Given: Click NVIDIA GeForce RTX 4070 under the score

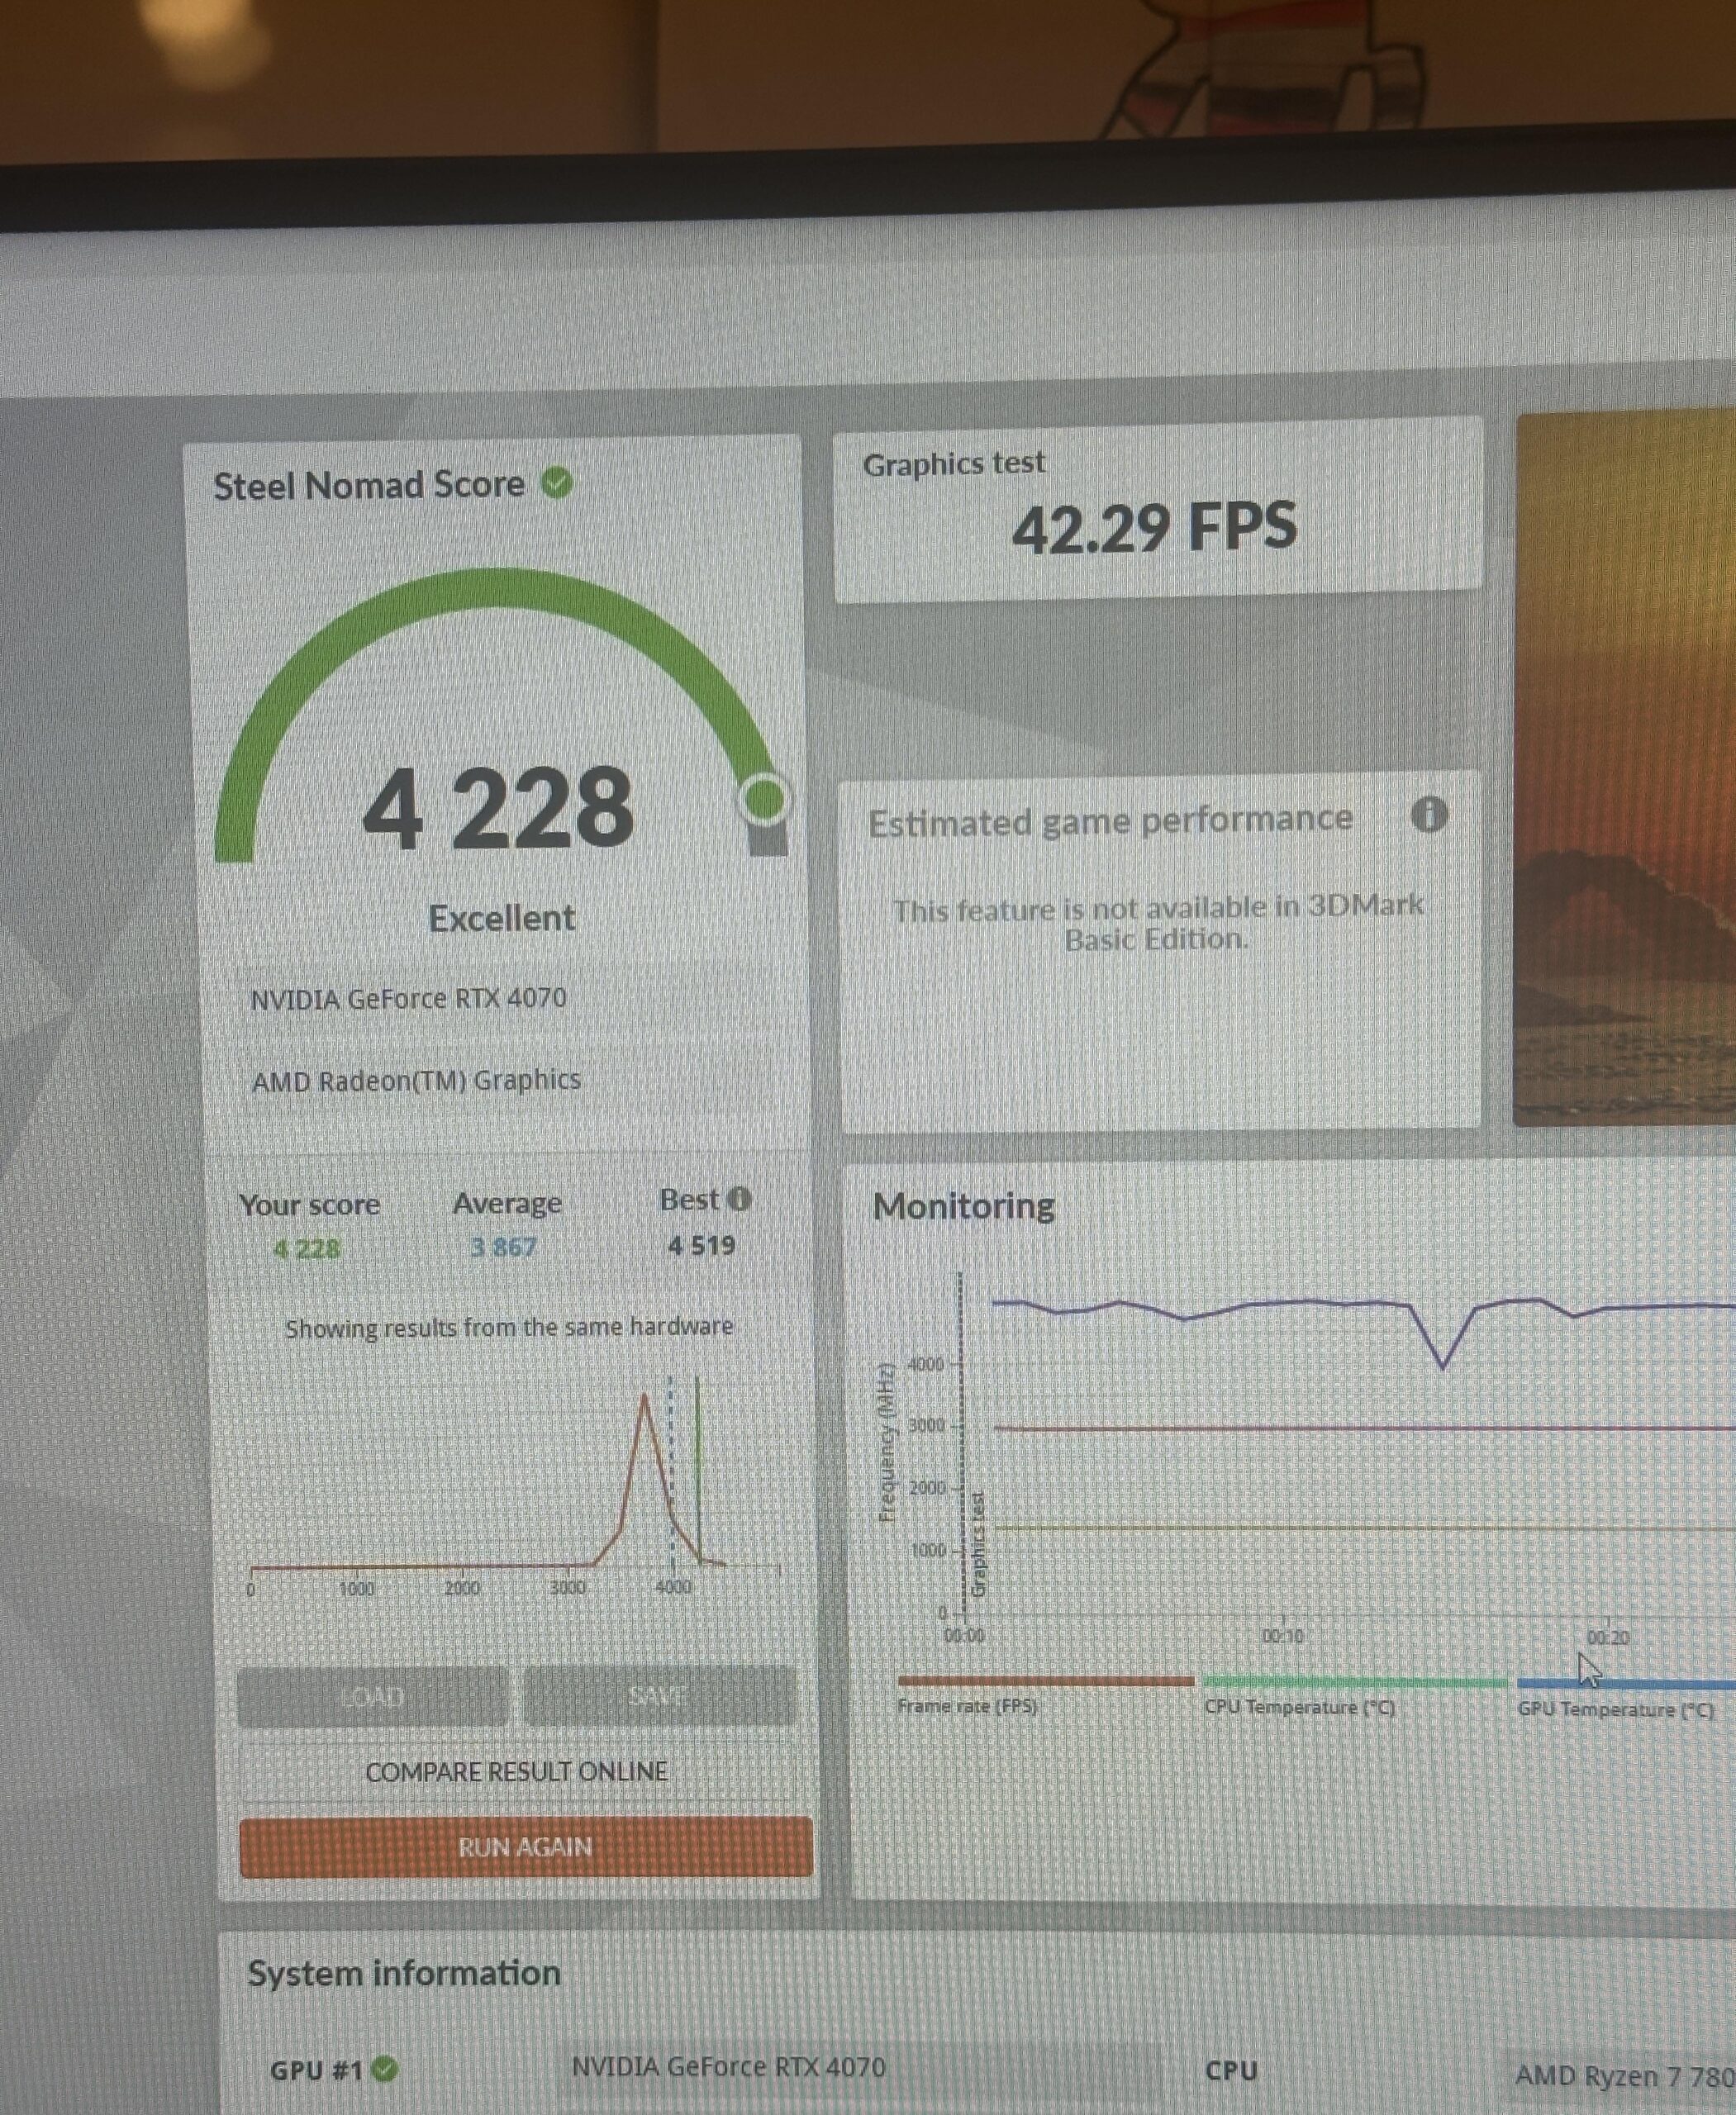Looking at the screenshot, I should [408, 998].
